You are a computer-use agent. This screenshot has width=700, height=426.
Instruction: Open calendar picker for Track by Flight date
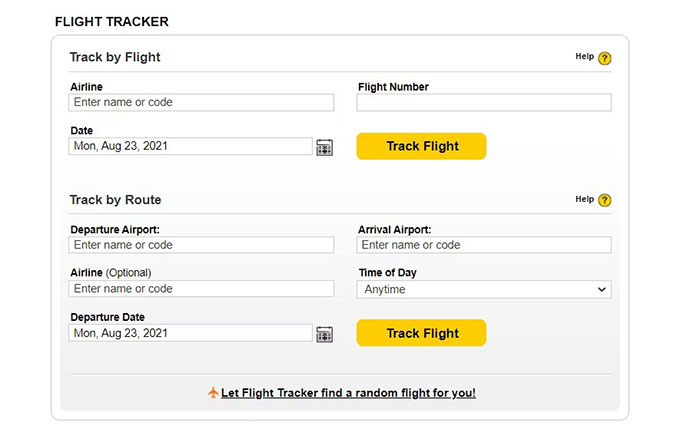[324, 147]
